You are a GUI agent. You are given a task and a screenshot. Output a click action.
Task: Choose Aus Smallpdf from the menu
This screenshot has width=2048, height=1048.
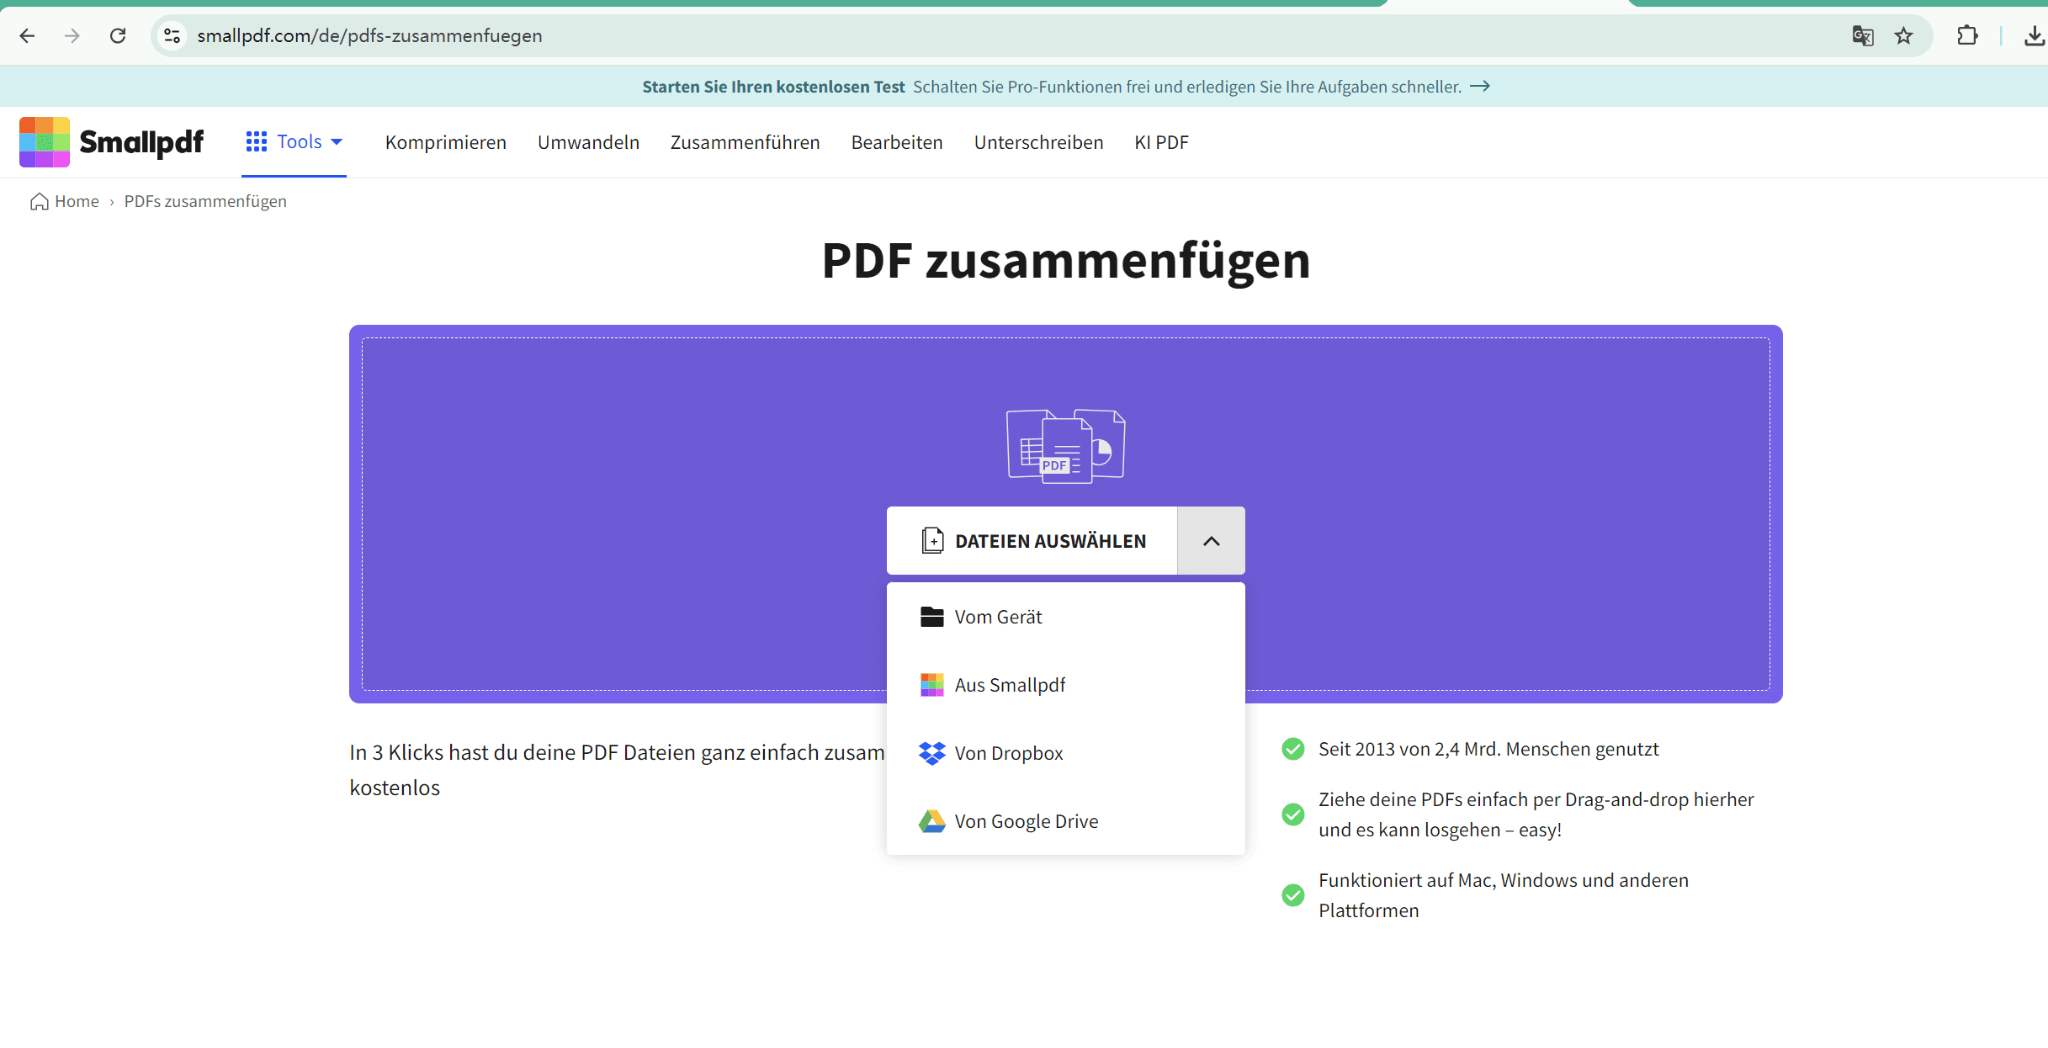coord(1066,685)
